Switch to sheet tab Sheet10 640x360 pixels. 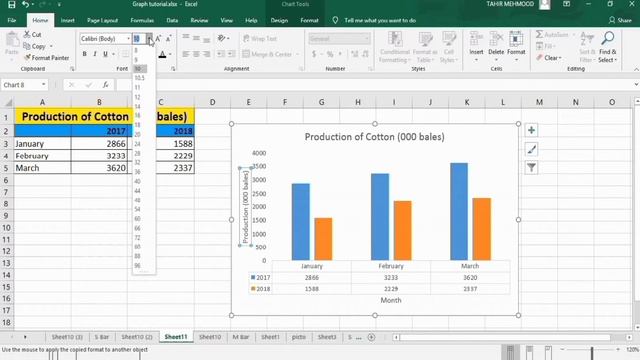210,337
